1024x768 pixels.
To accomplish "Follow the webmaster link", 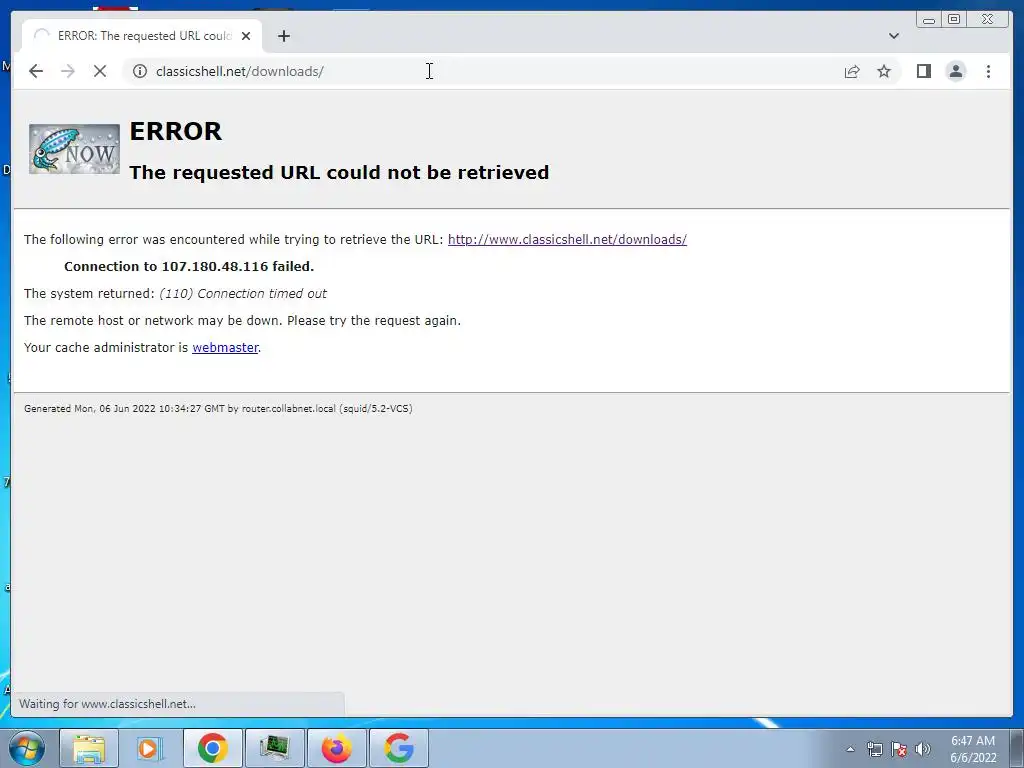I will [x=225, y=347].
